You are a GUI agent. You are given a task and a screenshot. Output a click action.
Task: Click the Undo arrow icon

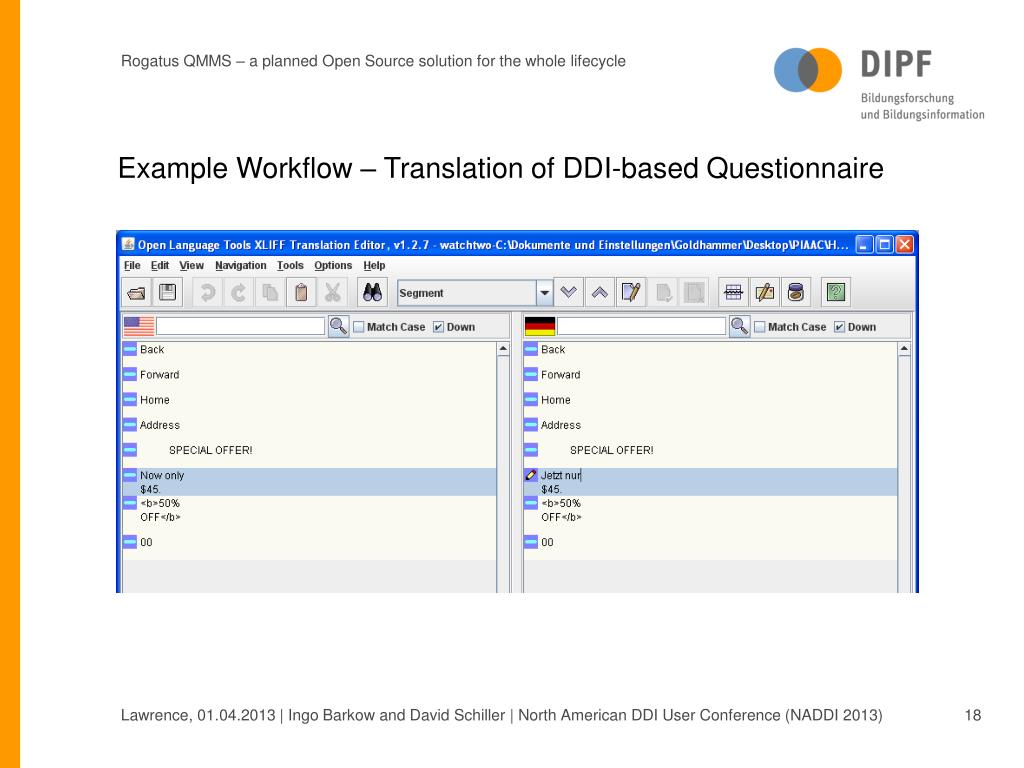(x=208, y=293)
